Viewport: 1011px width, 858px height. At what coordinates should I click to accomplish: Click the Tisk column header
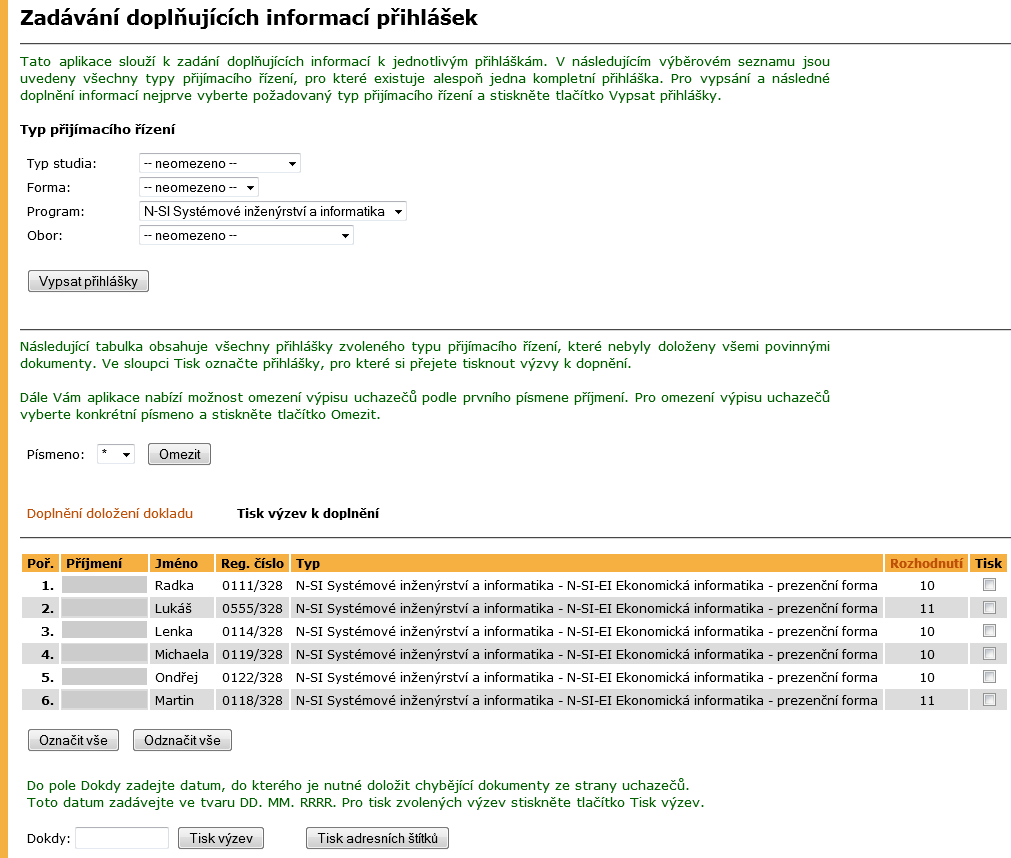point(988,563)
